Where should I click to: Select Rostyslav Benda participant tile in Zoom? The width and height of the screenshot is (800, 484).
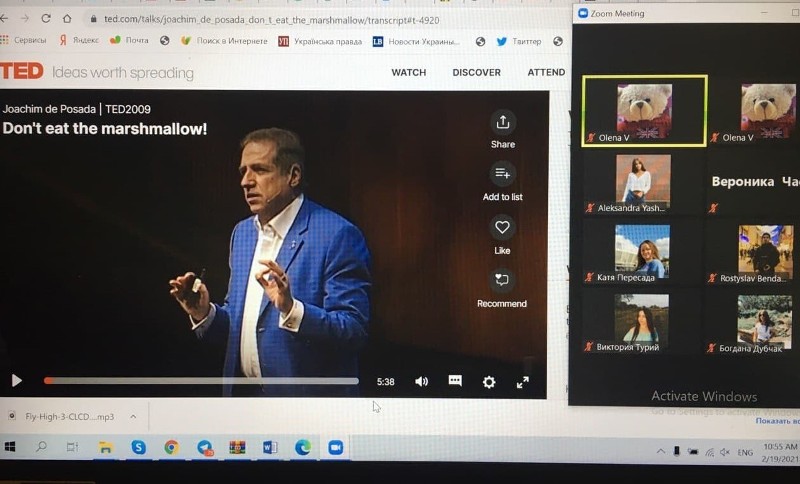754,253
